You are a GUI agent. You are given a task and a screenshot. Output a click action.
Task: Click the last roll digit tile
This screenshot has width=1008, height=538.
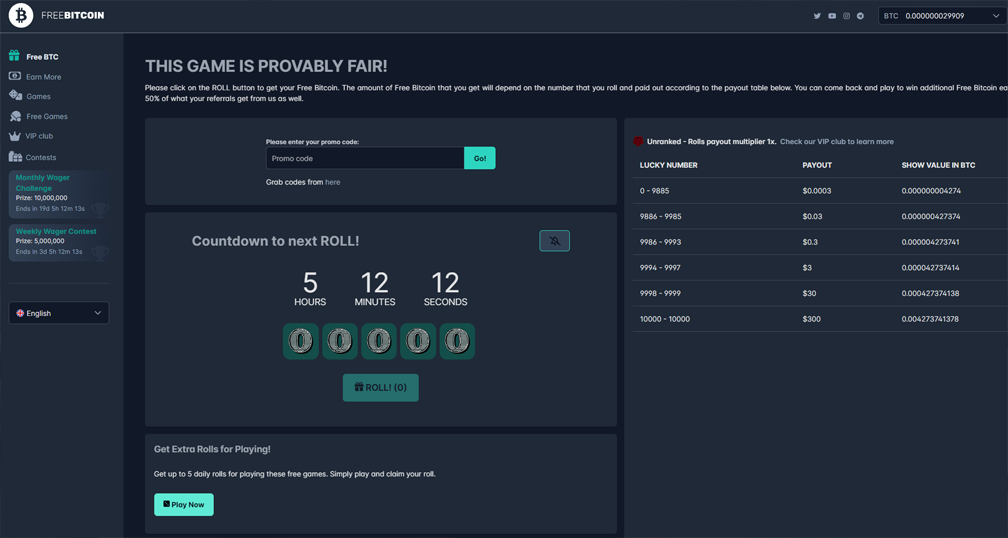point(457,341)
